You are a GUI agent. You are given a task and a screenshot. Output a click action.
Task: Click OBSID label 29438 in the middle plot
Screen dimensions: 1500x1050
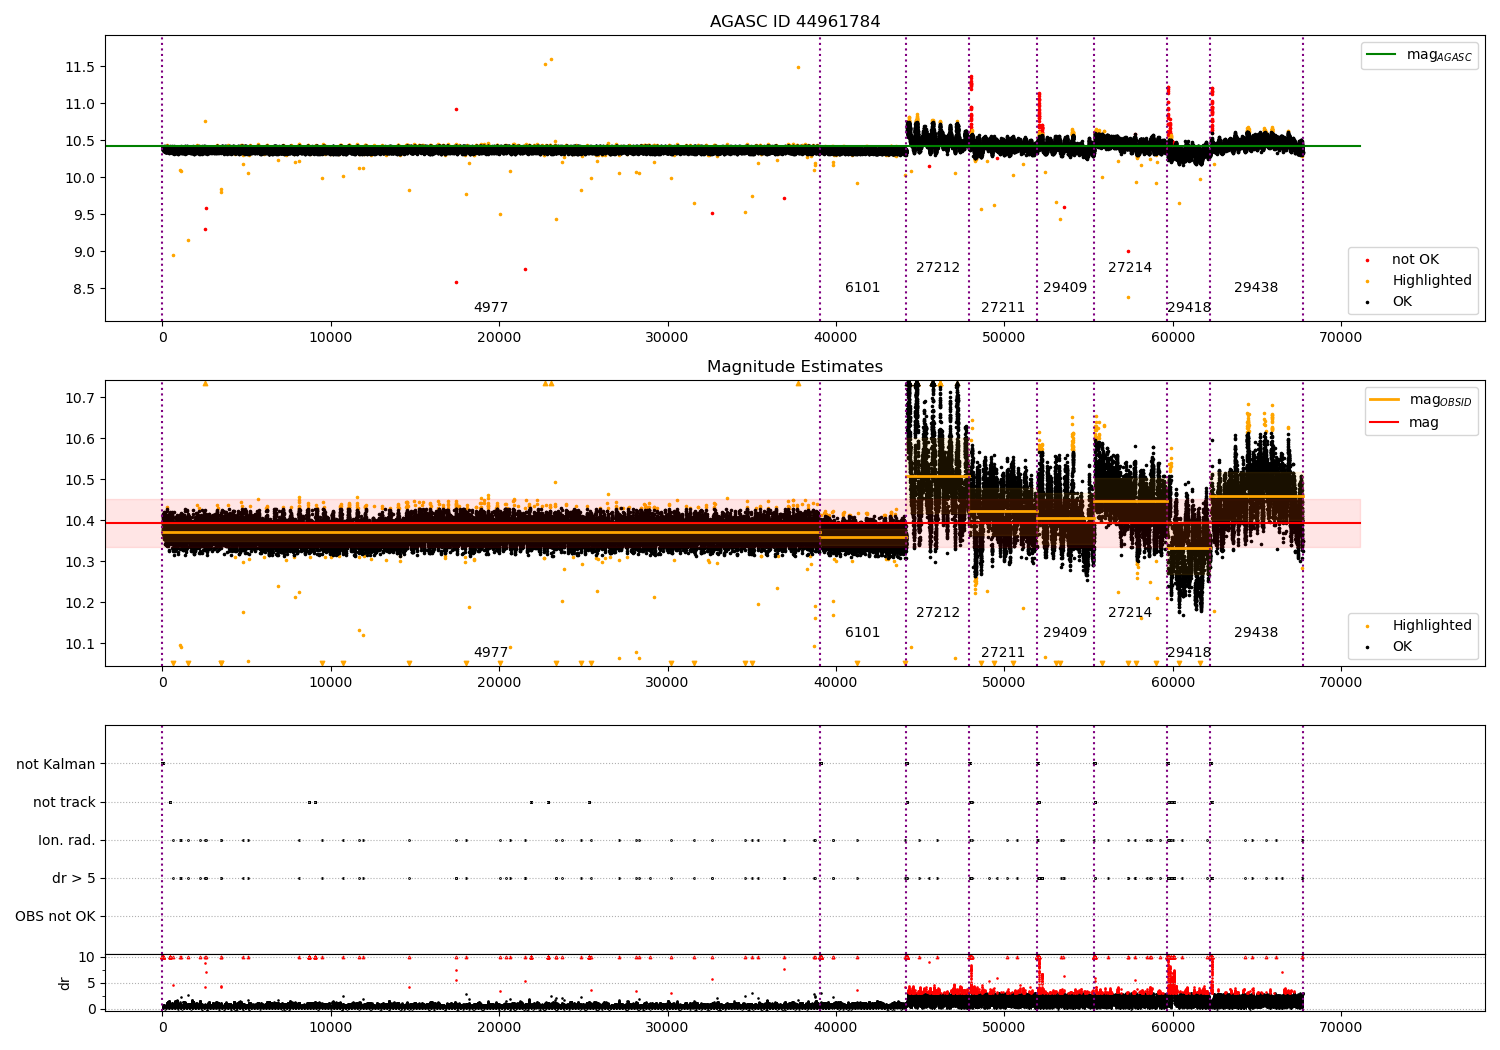(x=1256, y=633)
